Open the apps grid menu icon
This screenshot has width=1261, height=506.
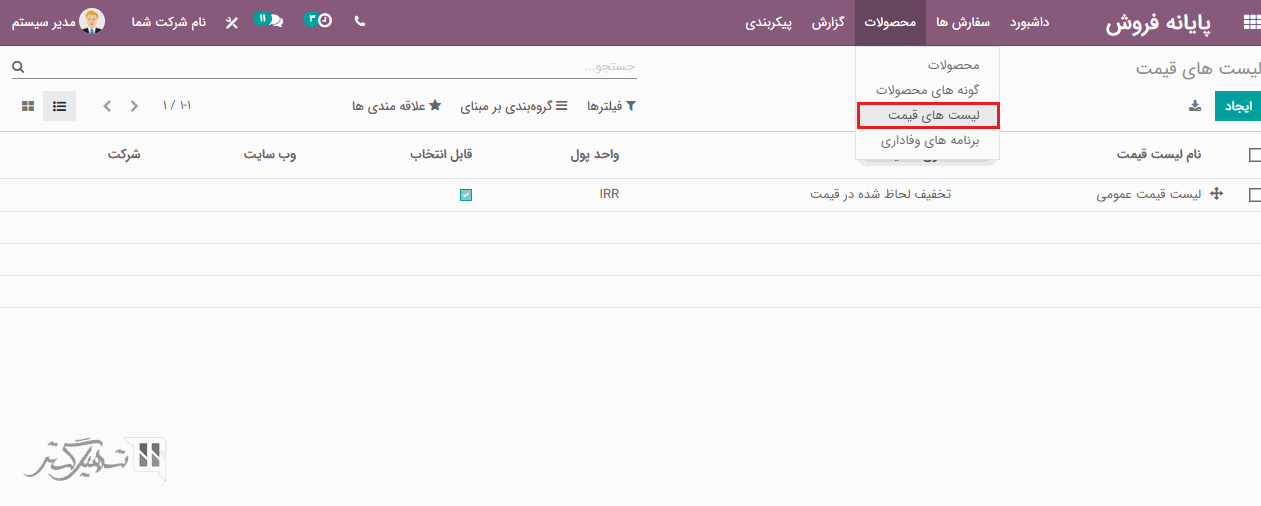pyautogui.click(x=1250, y=23)
